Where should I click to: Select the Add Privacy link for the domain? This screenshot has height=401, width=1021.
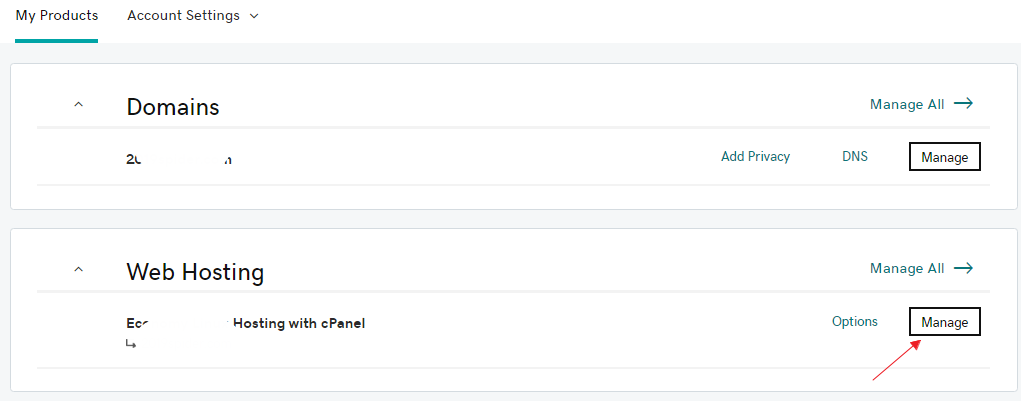pyautogui.click(x=755, y=157)
